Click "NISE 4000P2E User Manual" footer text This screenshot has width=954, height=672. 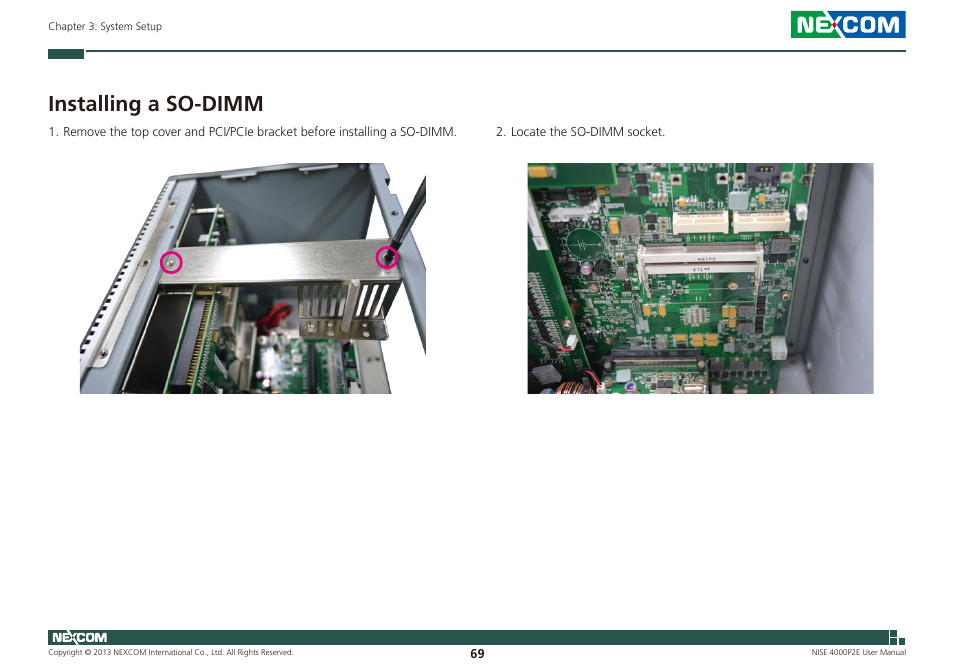pos(858,653)
